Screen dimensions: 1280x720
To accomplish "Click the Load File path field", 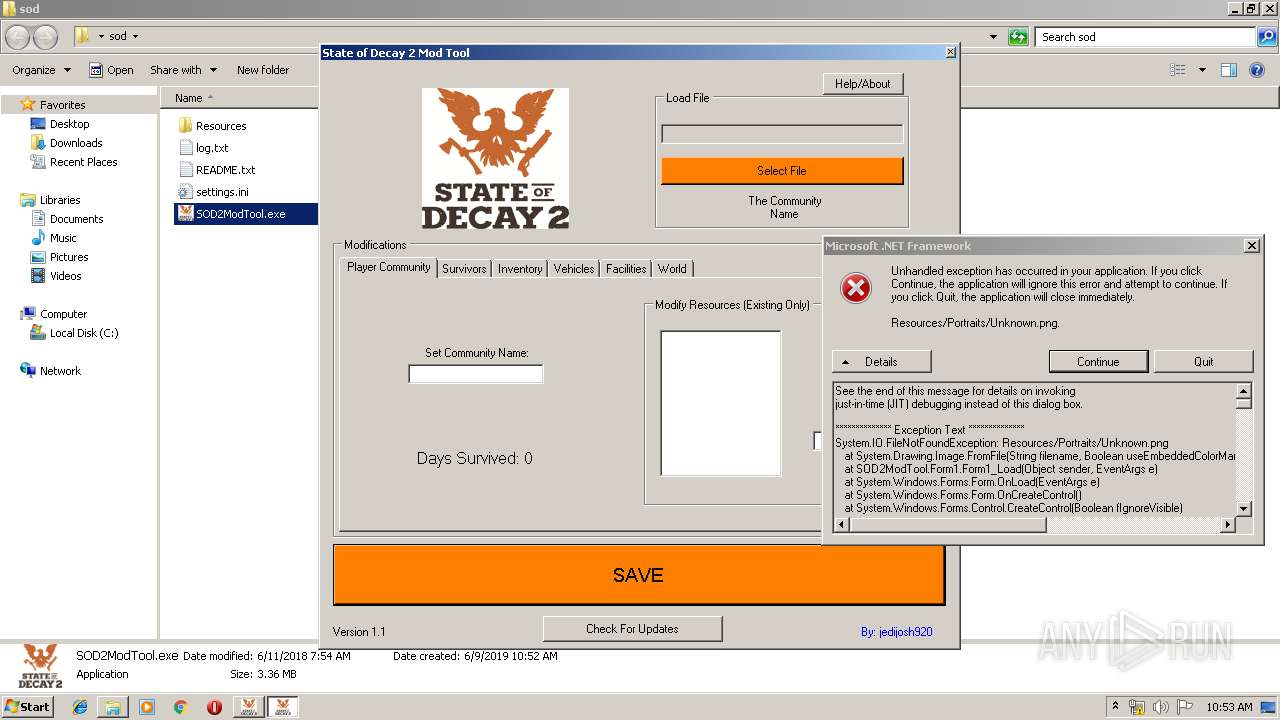I will tap(782, 134).
